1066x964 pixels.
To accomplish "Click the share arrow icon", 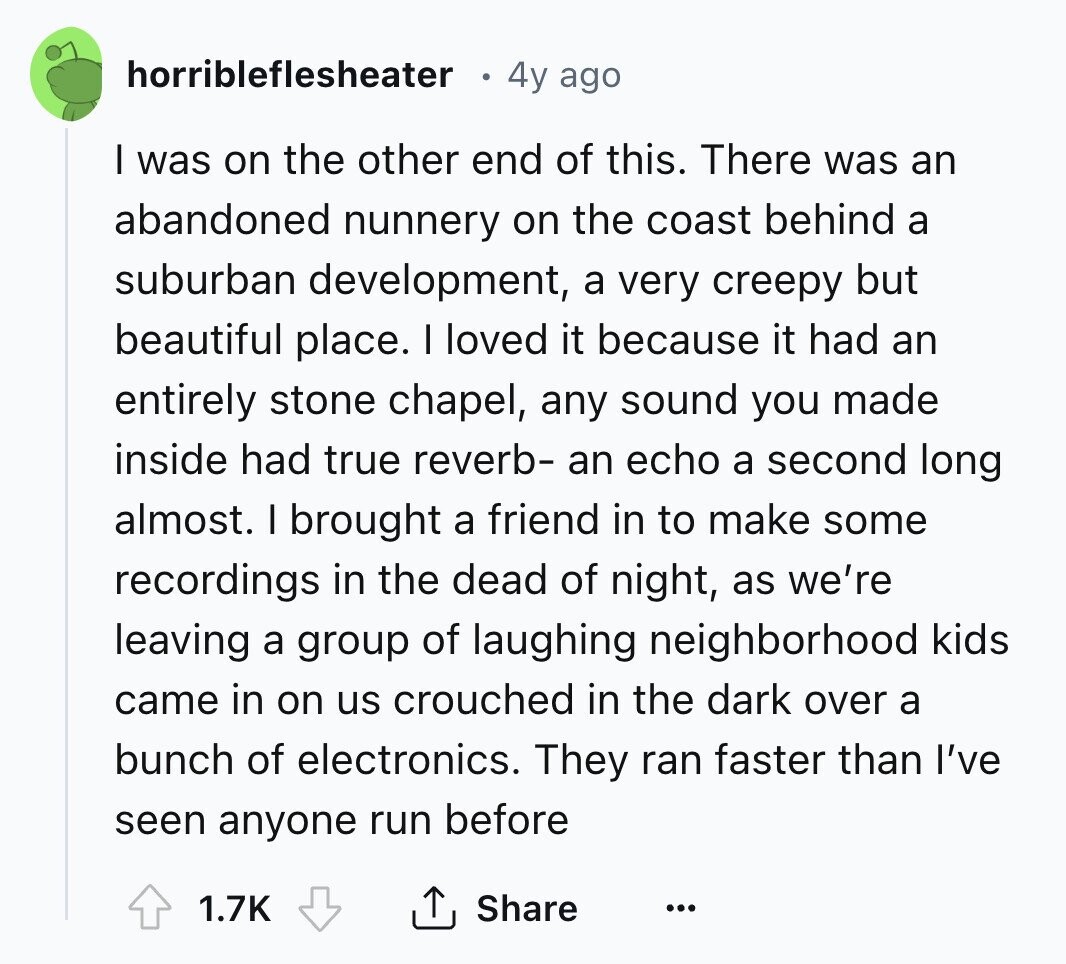I will click(x=434, y=908).
